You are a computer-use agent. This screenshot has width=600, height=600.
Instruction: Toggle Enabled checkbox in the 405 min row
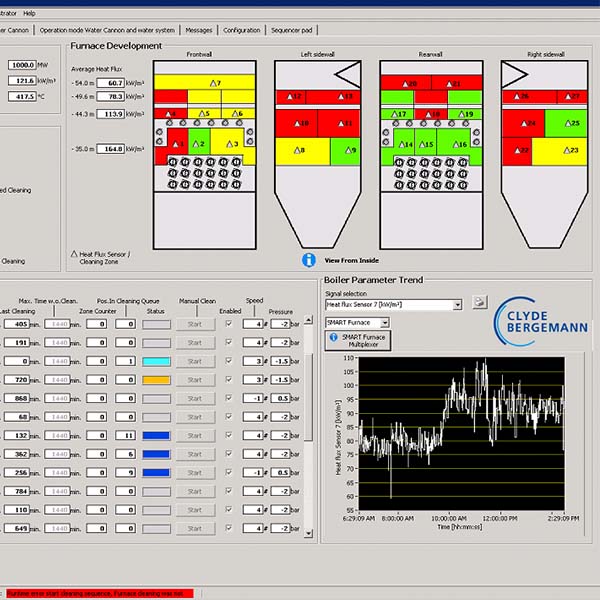pyautogui.click(x=229, y=324)
